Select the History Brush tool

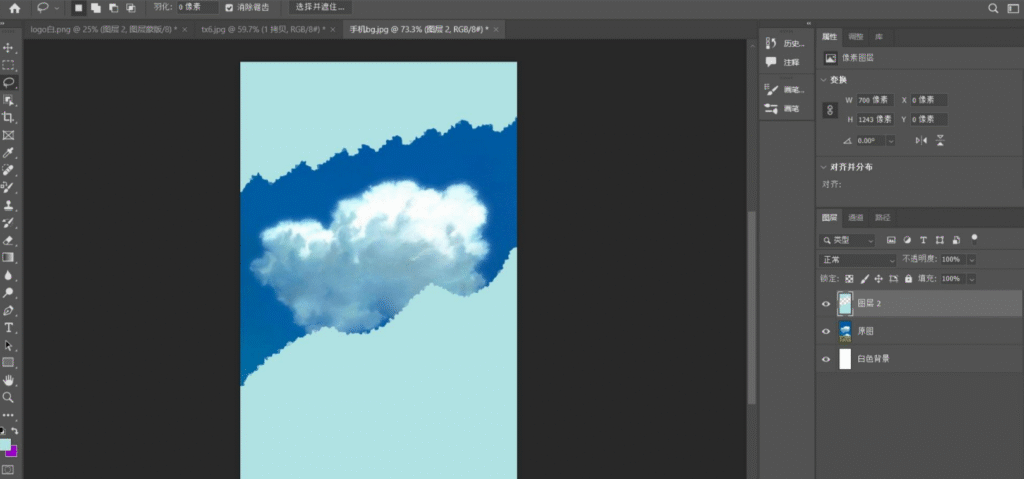coord(8,223)
